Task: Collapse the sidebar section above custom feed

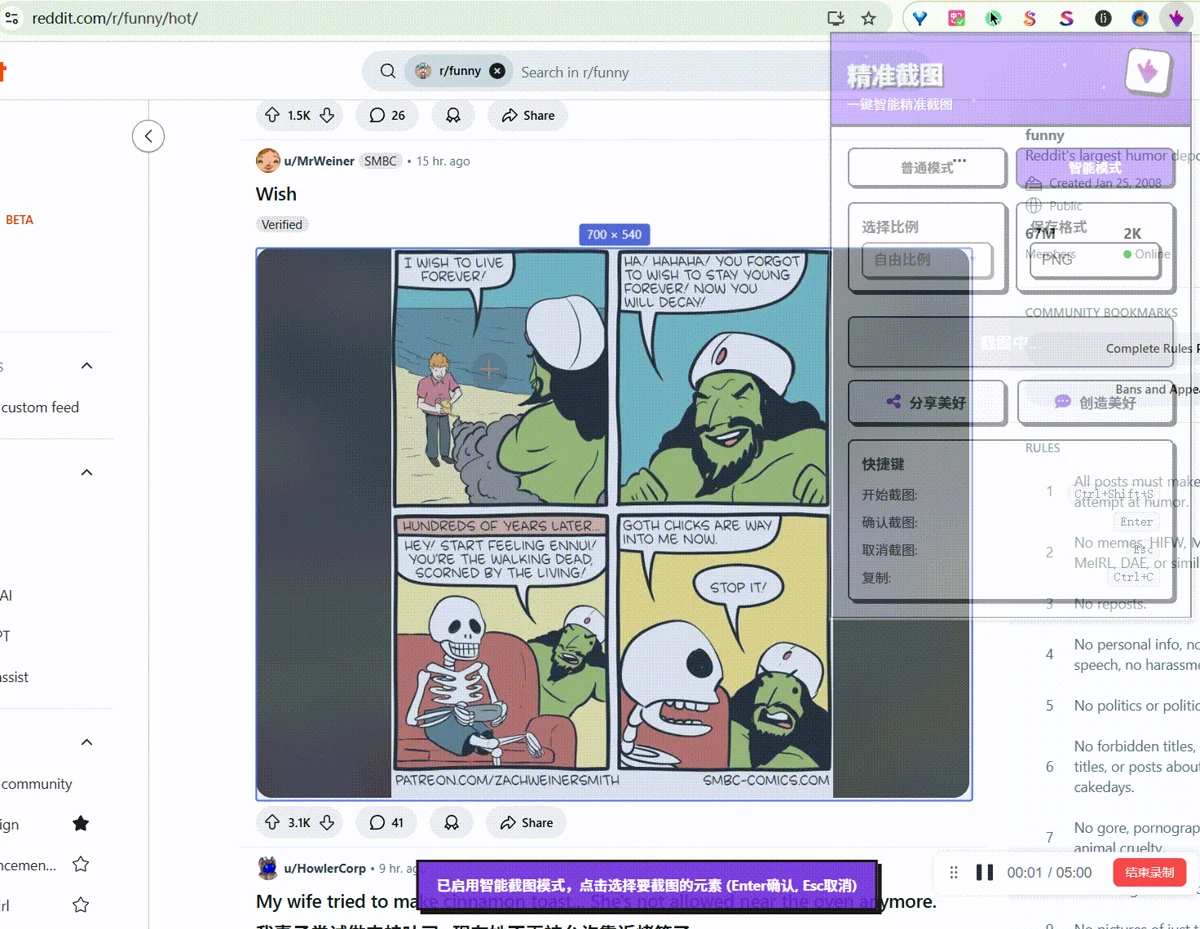Action: click(87, 366)
